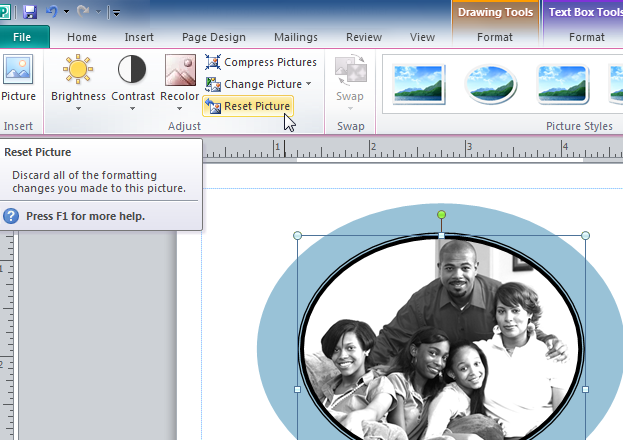
Task: Click the Save icon in quick access toolbar
Action: pyautogui.click(x=30, y=12)
